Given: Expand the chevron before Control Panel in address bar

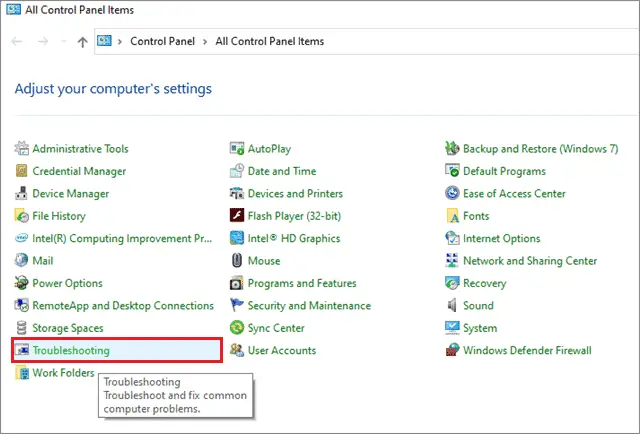Looking at the screenshot, I should coord(120,42).
